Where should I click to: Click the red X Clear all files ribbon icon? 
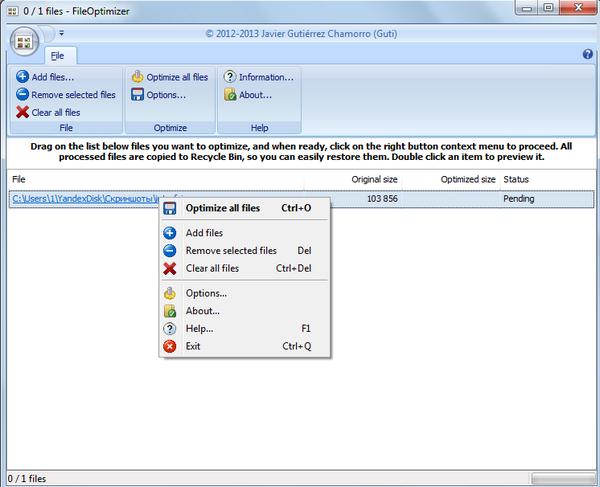(x=22, y=112)
